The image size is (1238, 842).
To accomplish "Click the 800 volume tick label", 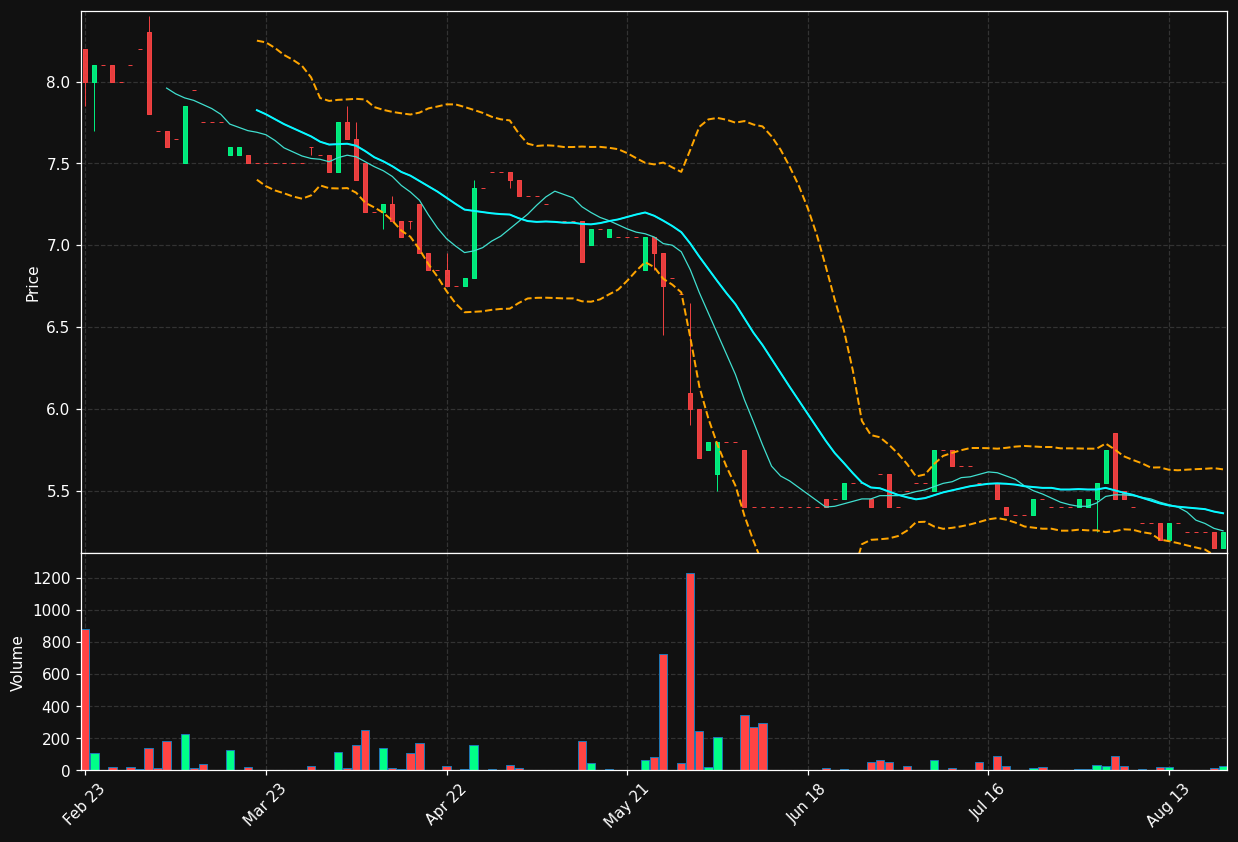I will click(59, 643).
